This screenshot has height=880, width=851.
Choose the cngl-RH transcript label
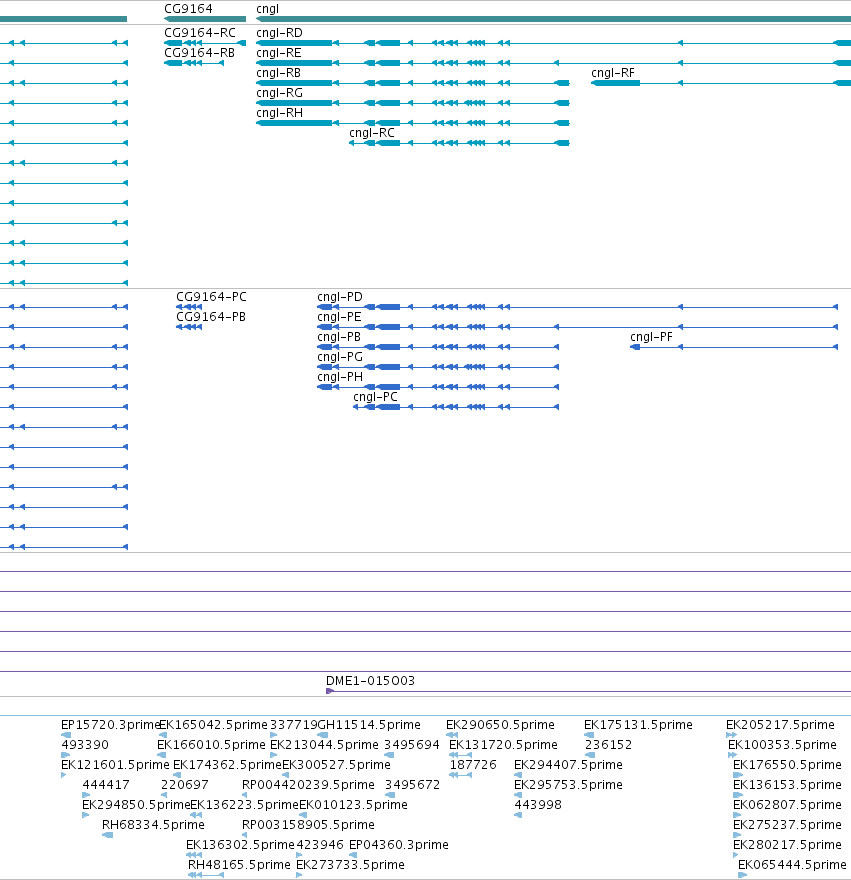(280, 113)
